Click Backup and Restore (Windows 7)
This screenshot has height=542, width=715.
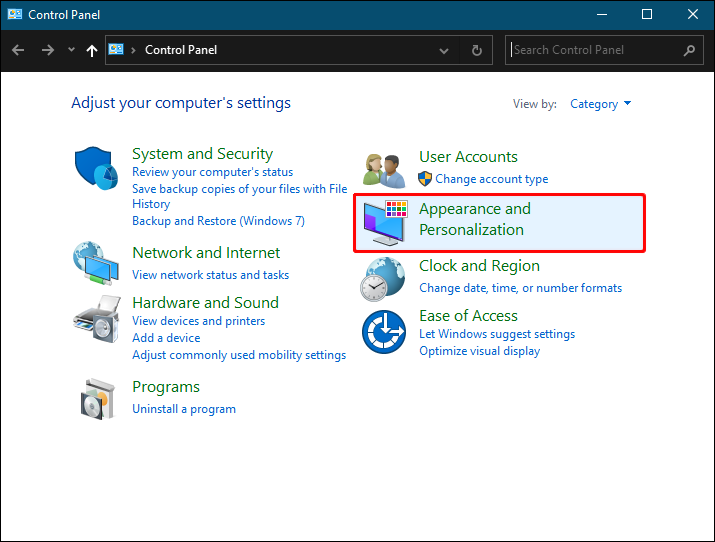pyautogui.click(x=218, y=221)
